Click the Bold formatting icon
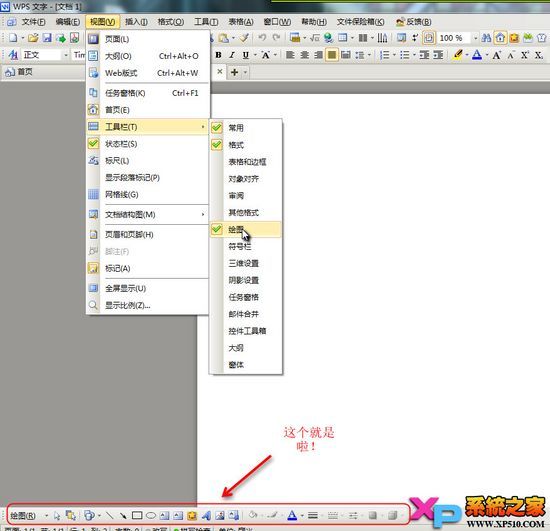 coord(219,55)
